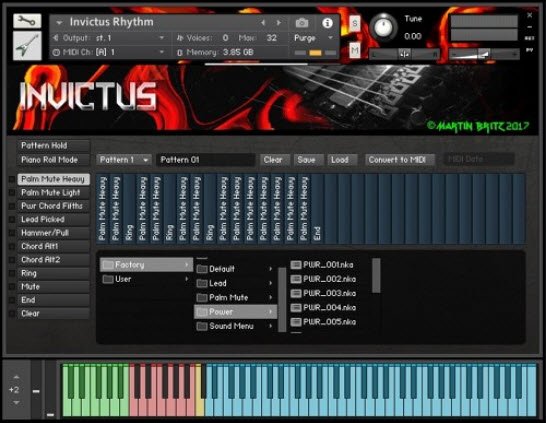Adjust the Tune knob
Viewport: 546px width, 423px height.
tap(383, 28)
